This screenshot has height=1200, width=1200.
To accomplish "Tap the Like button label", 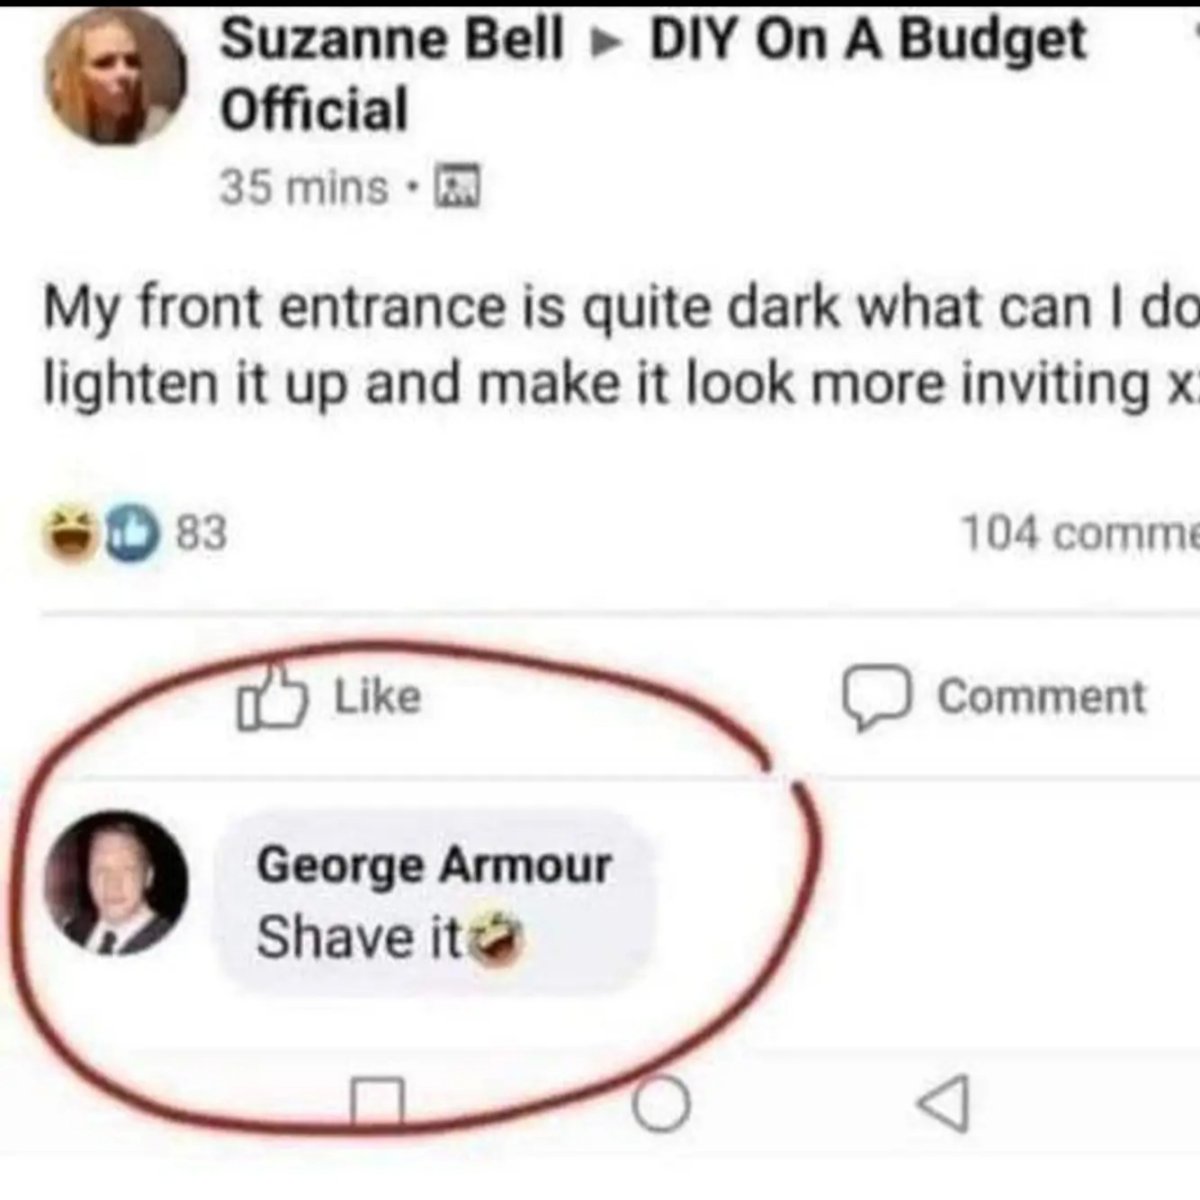I will [376, 695].
